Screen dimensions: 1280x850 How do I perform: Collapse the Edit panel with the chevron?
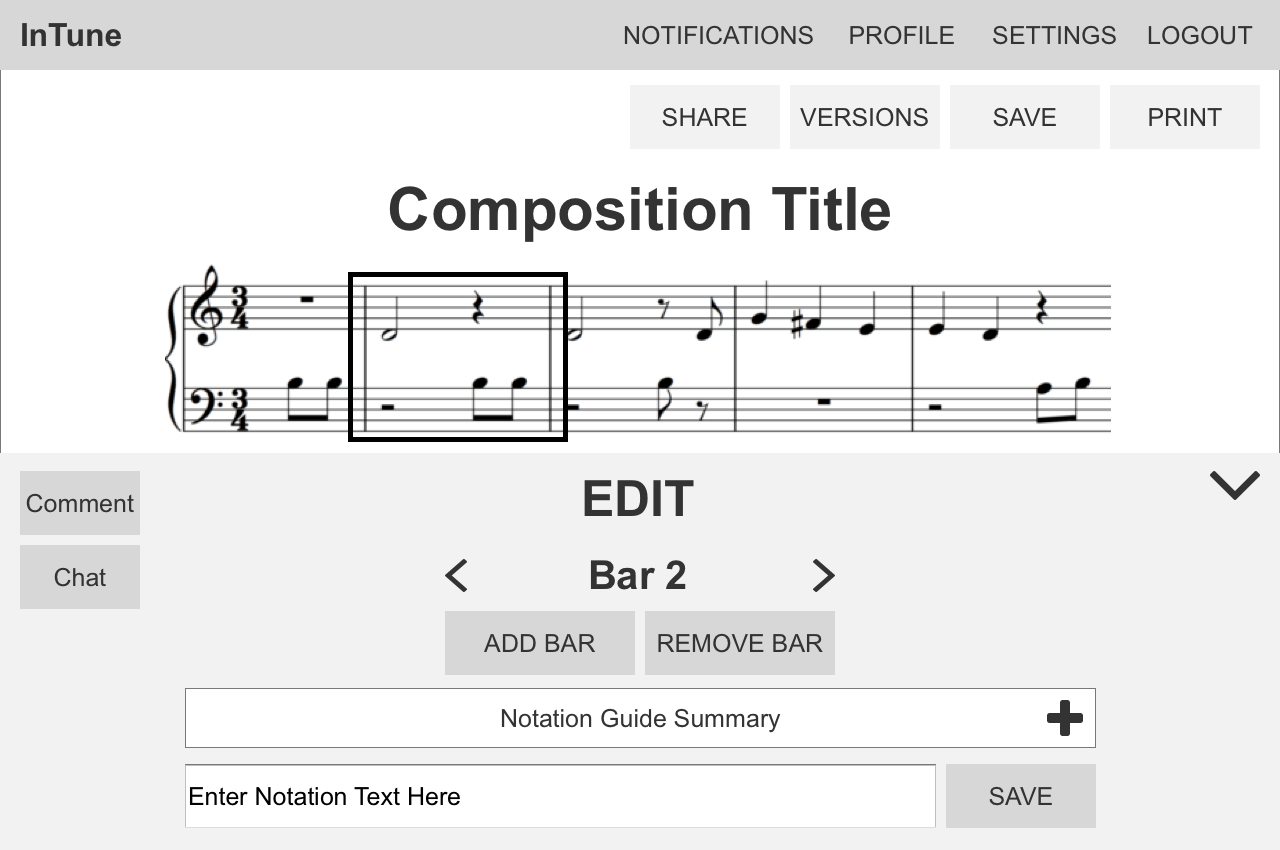point(1234,484)
